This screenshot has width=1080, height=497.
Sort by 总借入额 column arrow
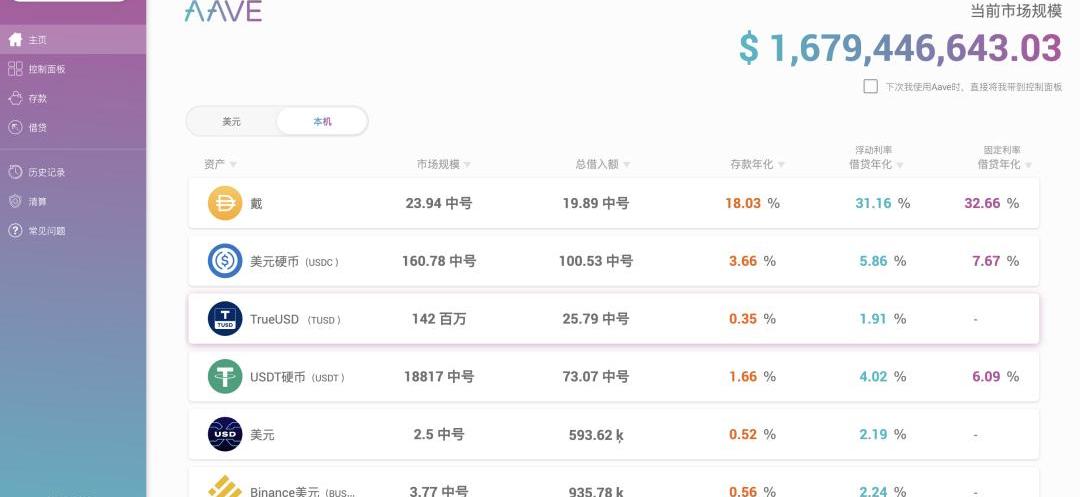click(x=626, y=165)
